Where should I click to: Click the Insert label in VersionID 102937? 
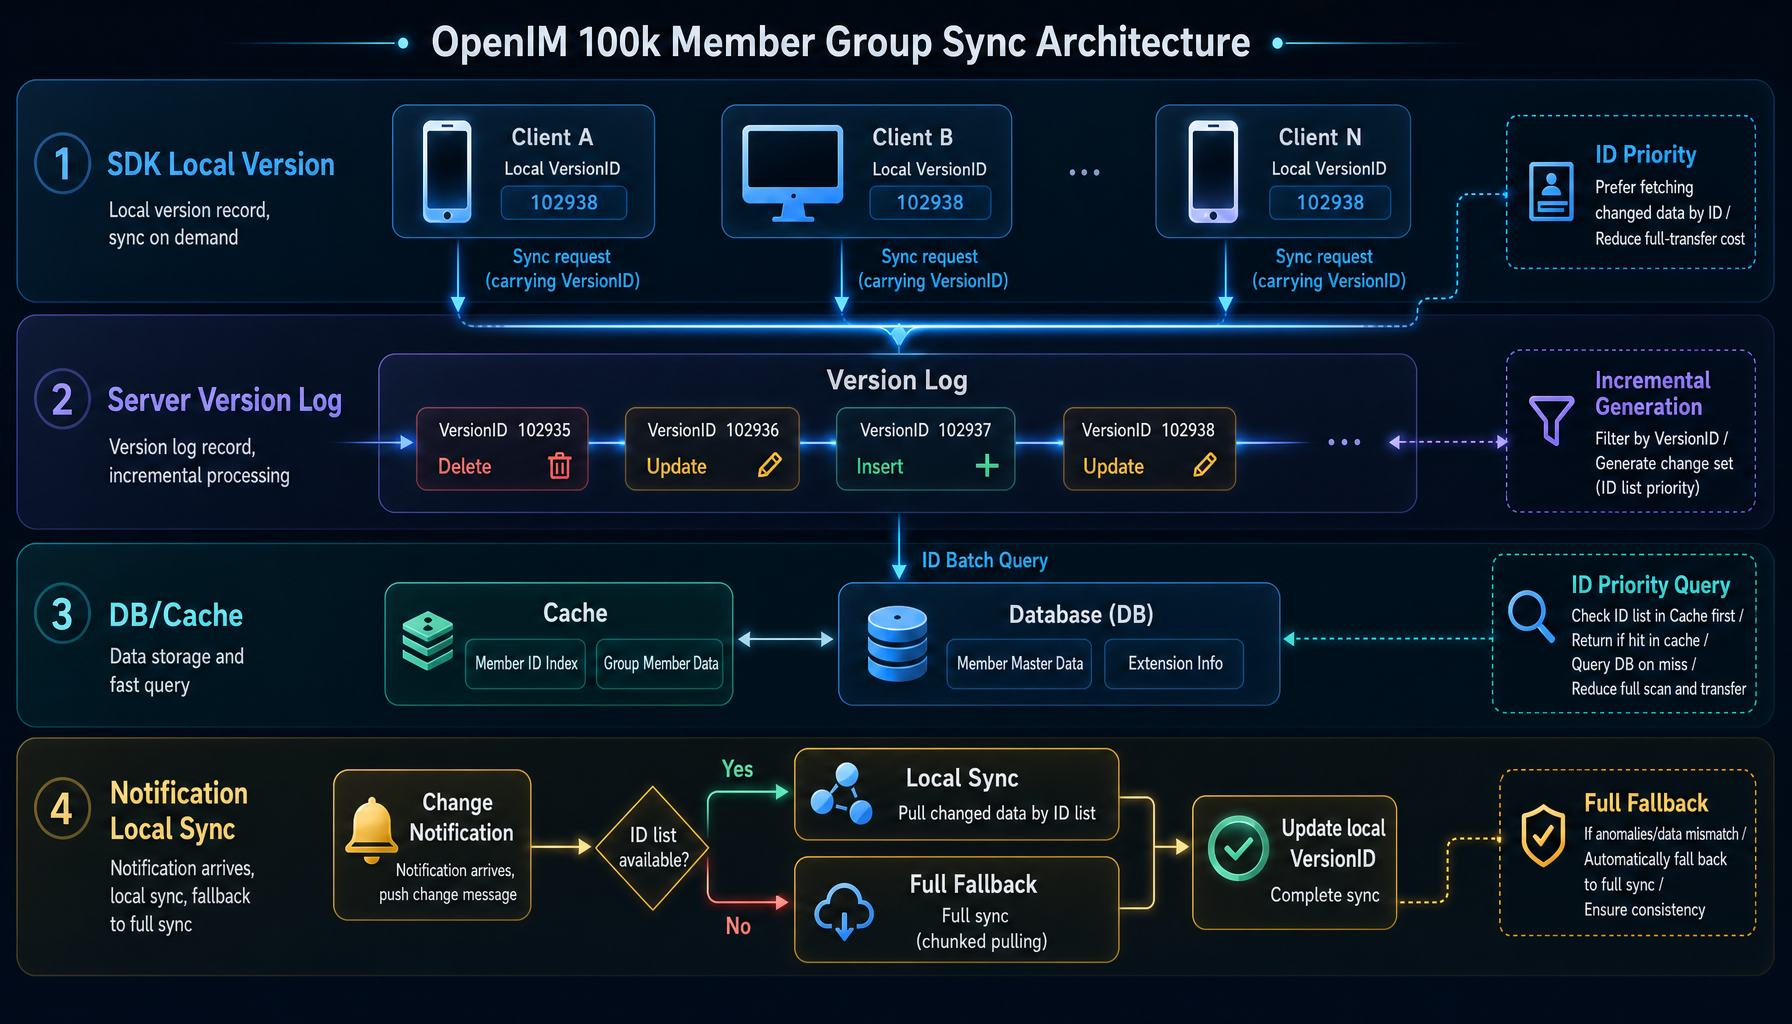click(x=880, y=466)
